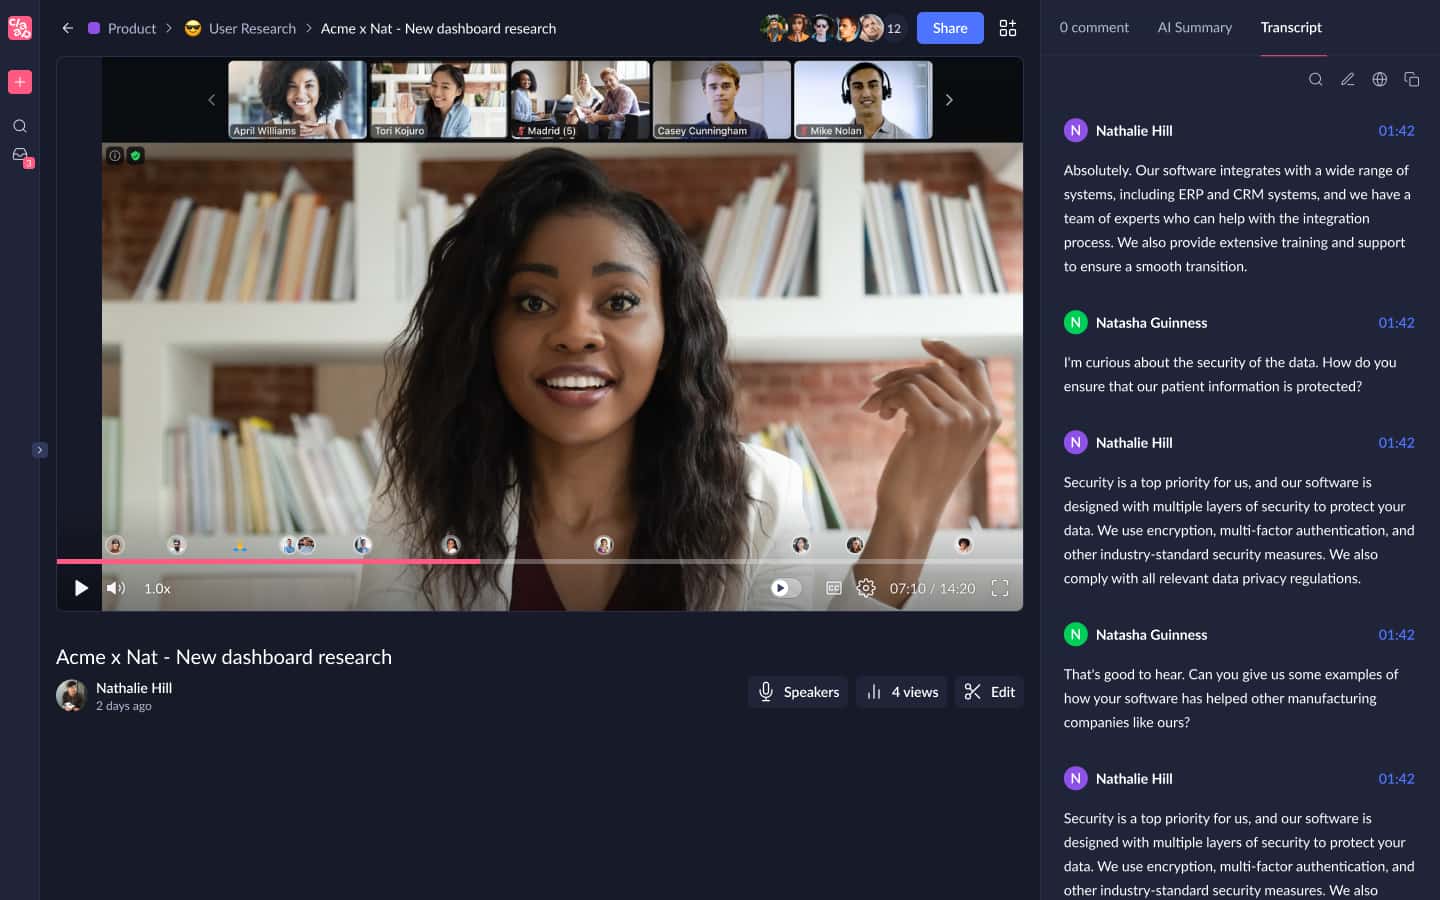Viewport: 1440px width, 900px height.
Task: Trim the video with the Edit scissors button
Action: pyautogui.click(x=989, y=691)
